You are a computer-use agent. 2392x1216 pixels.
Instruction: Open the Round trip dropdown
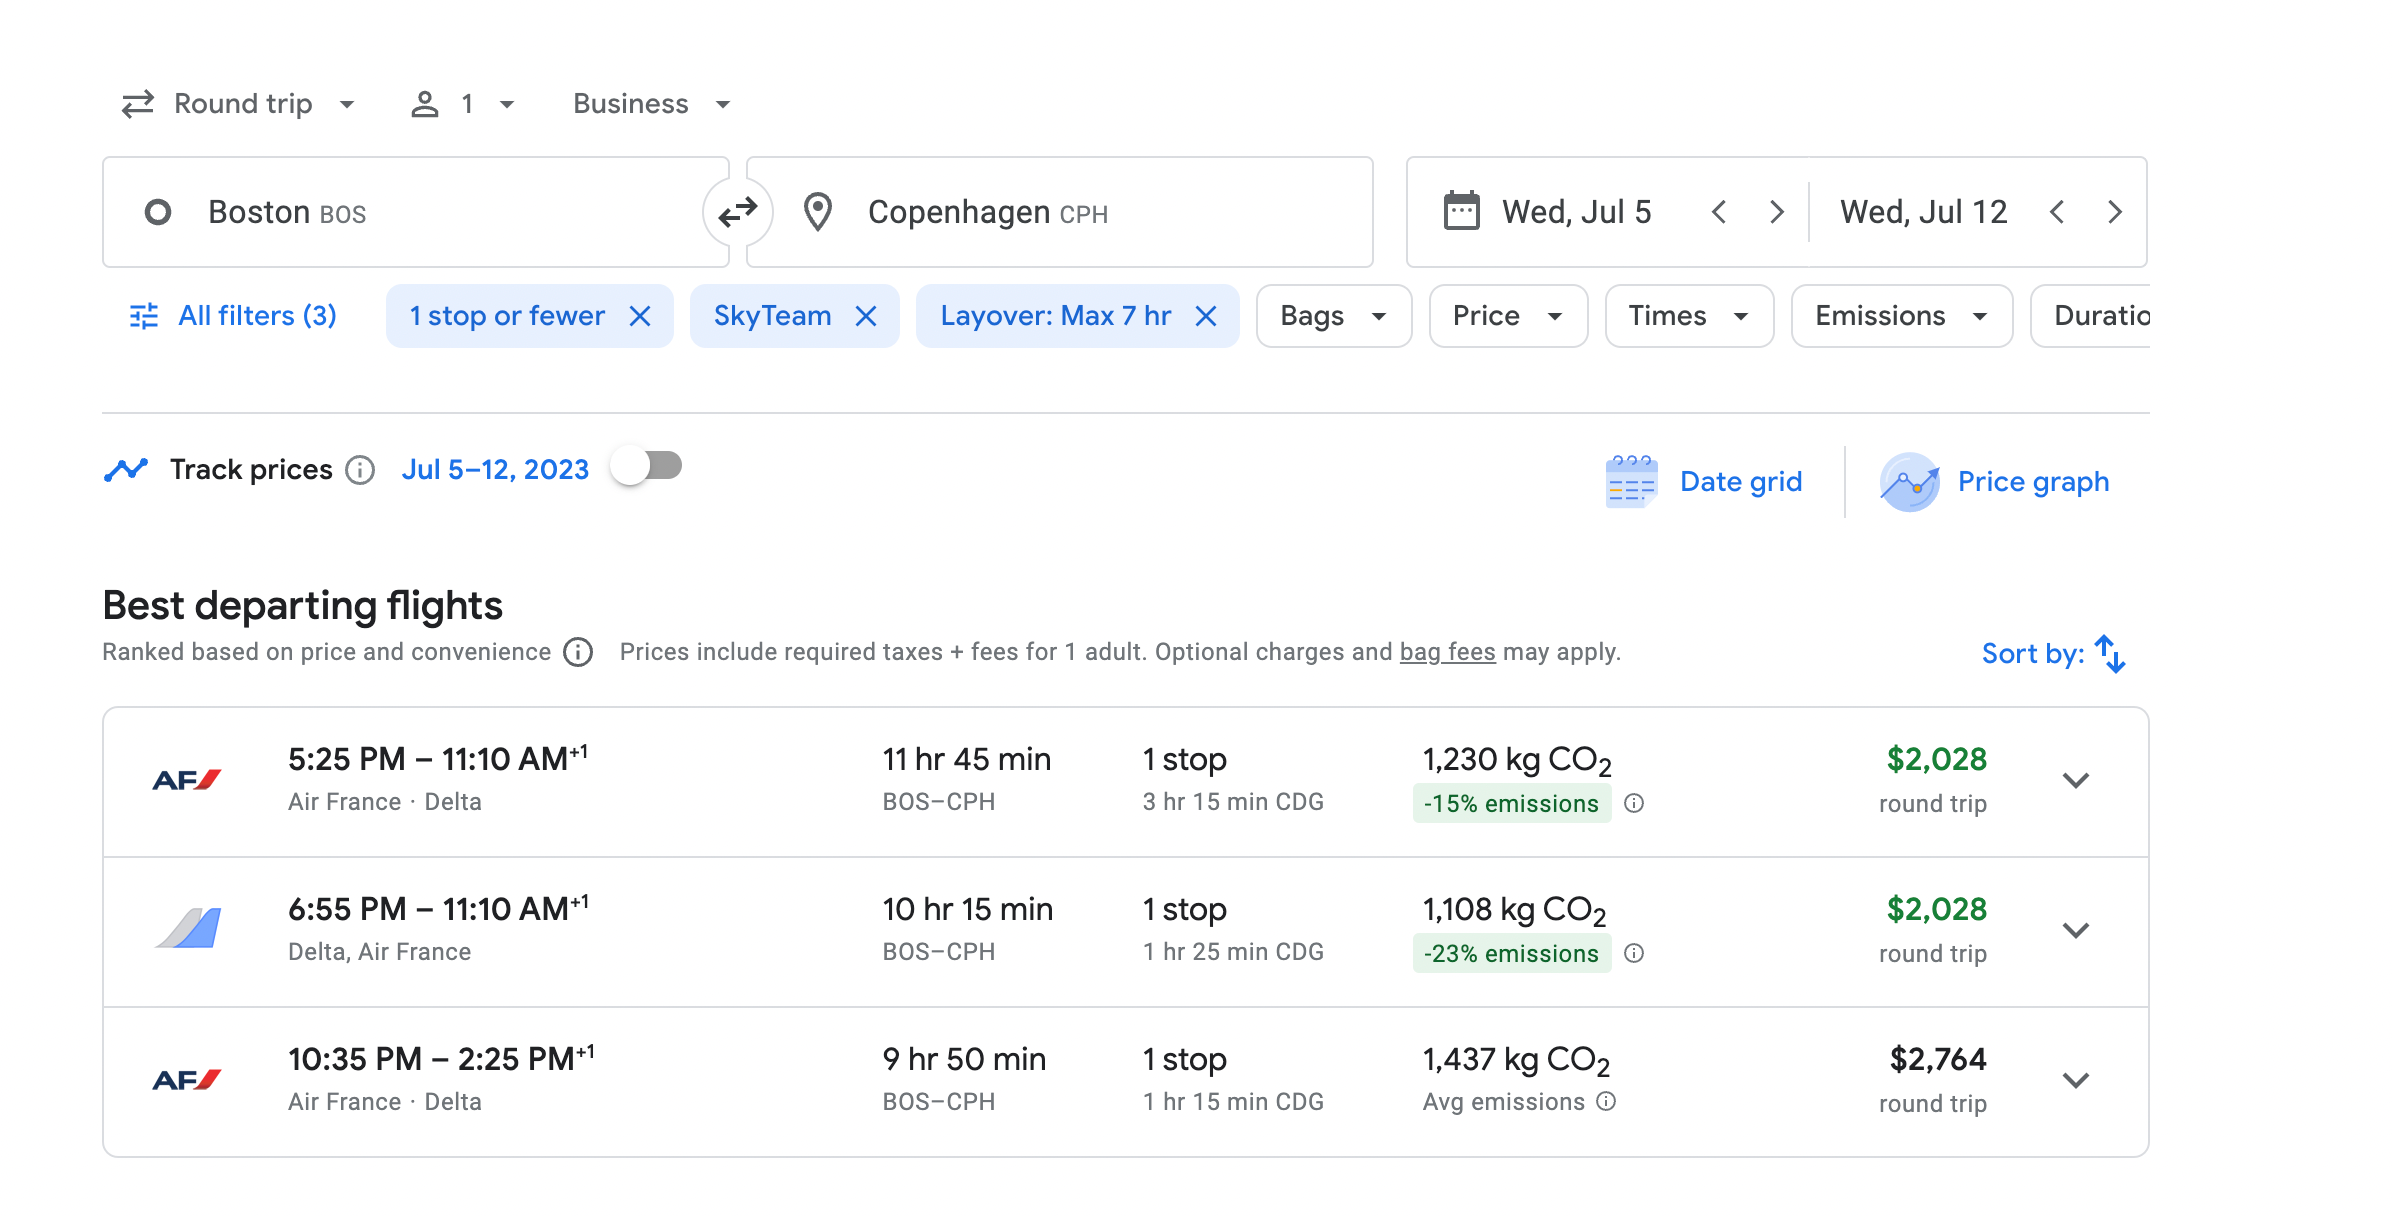[238, 104]
